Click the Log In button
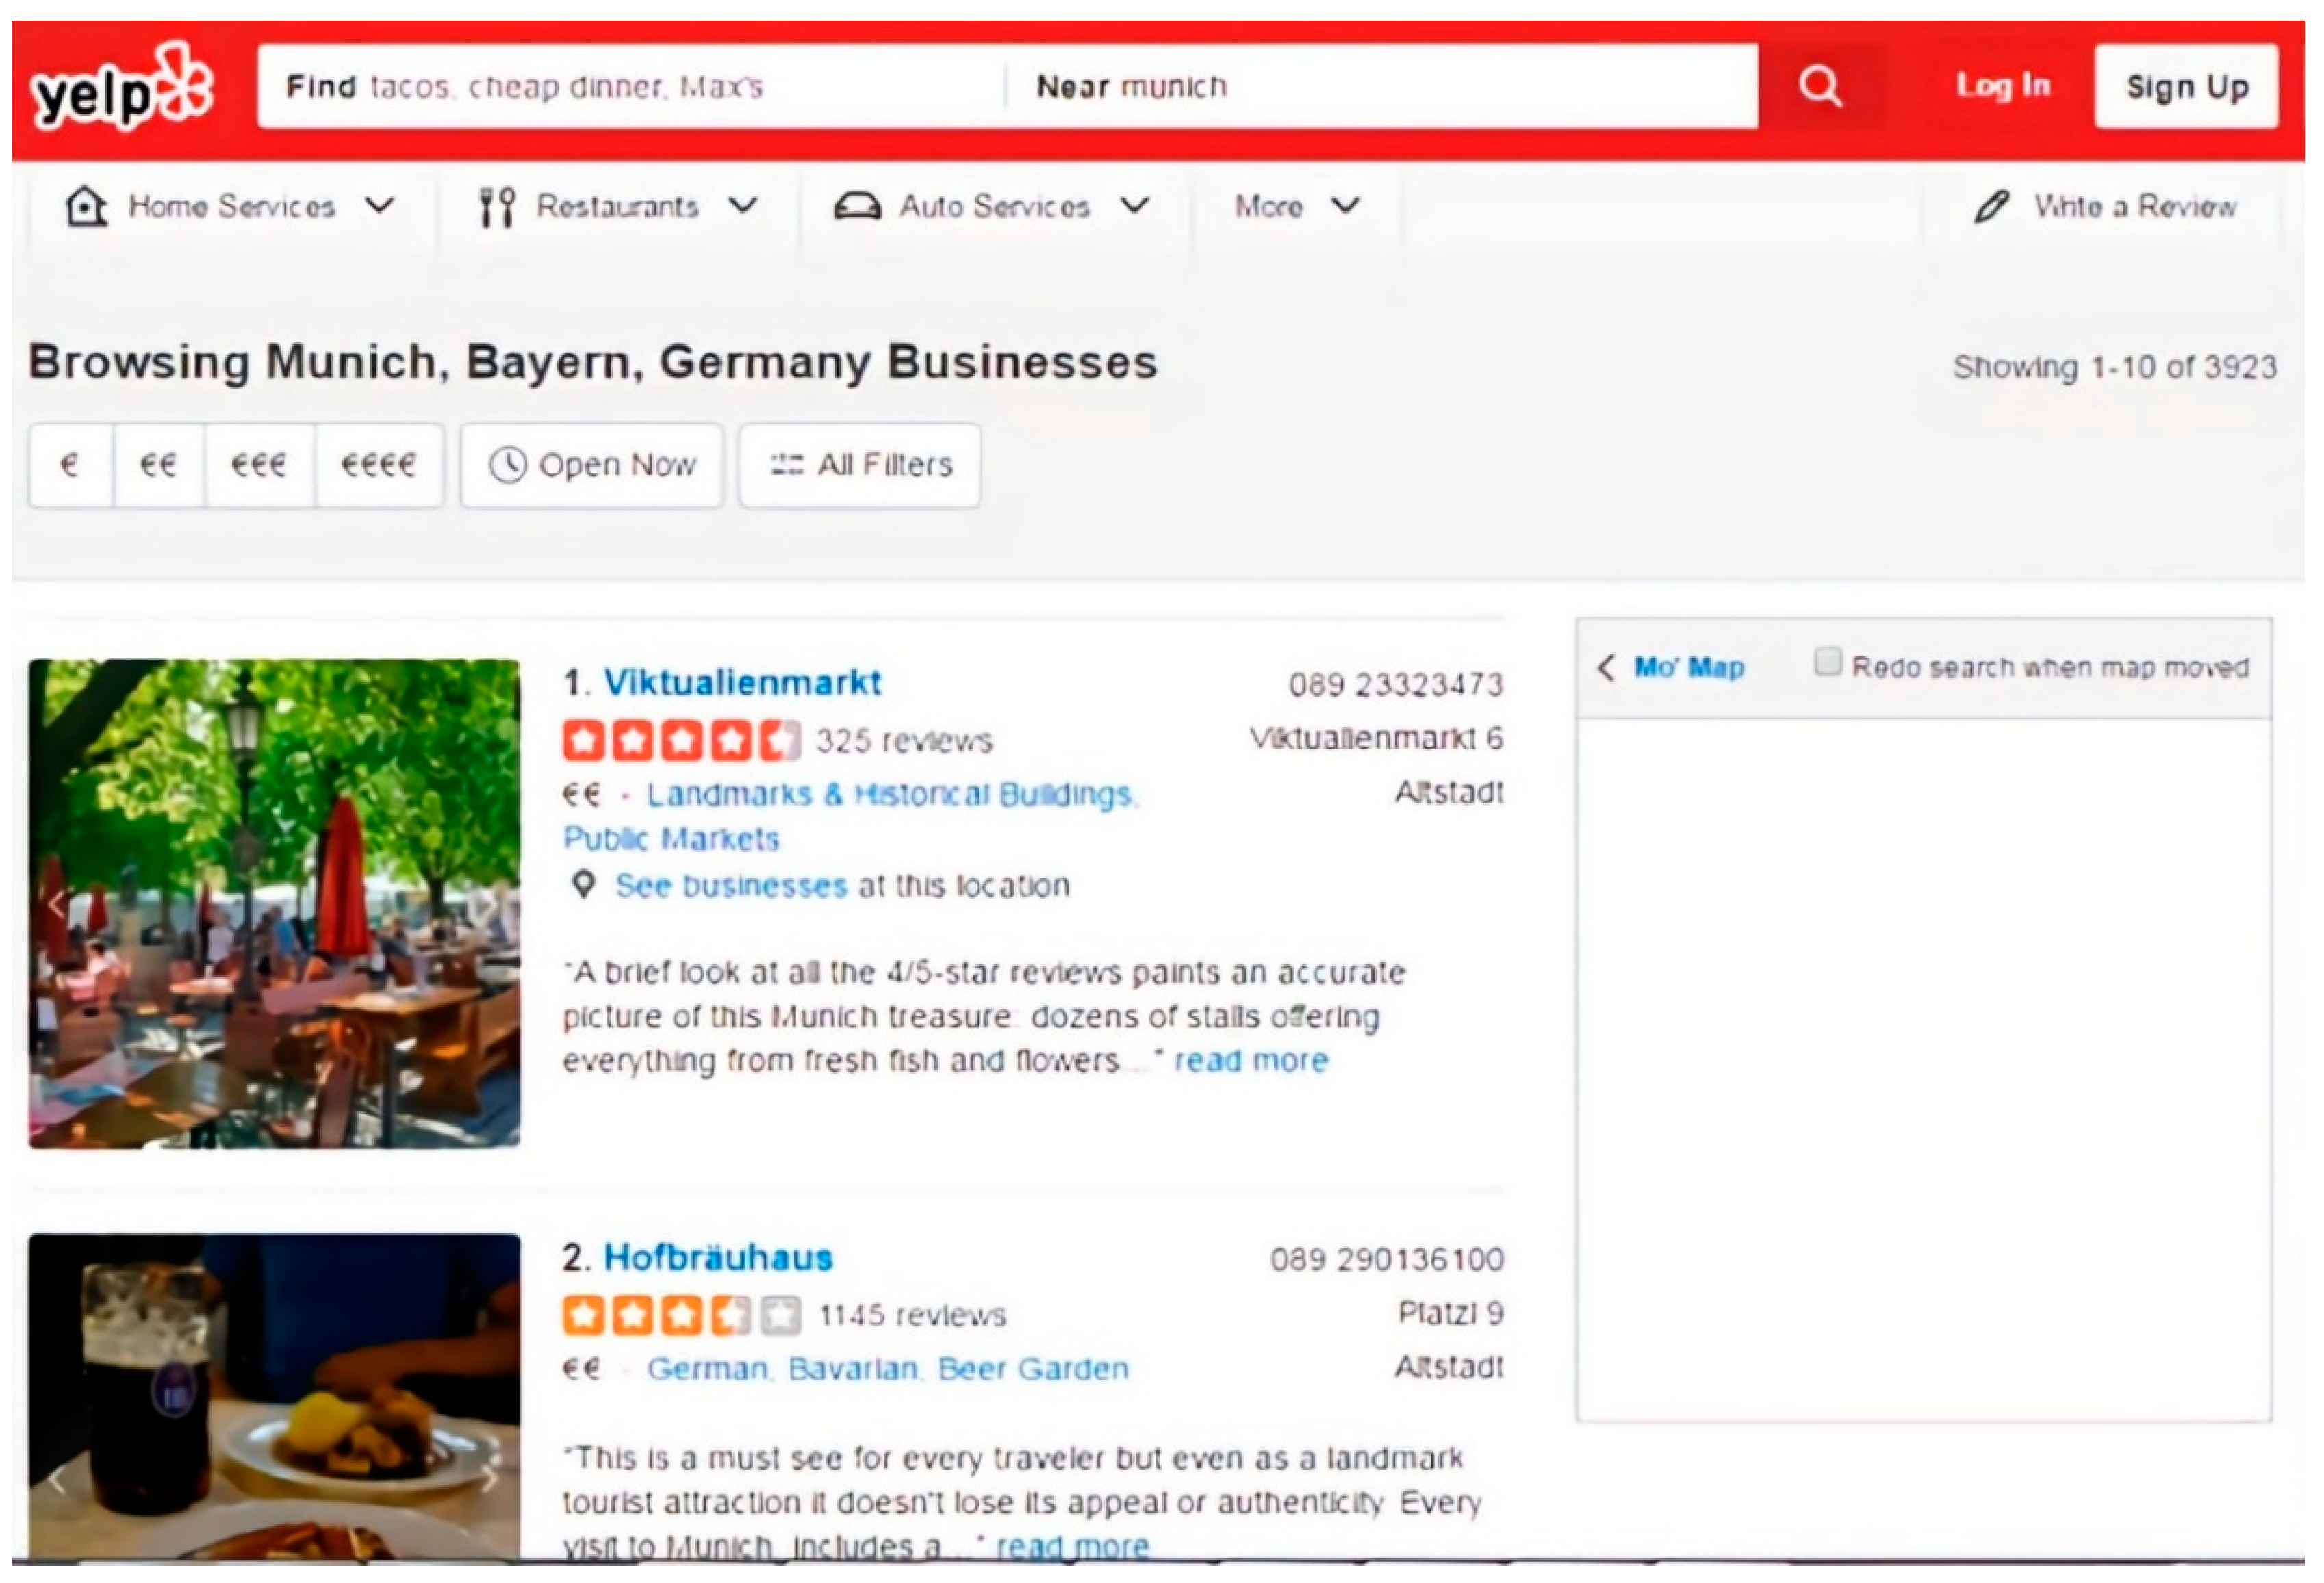Viewport: 2324px width, 1583px height. [2003, 86]
